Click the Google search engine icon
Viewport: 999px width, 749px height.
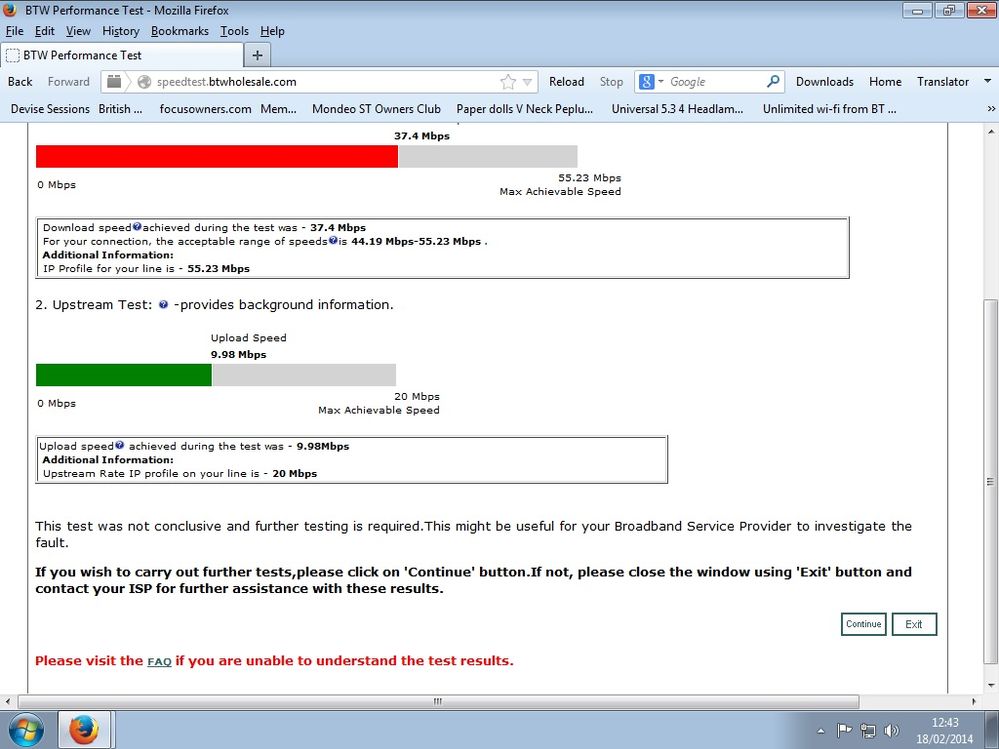pos(647,82)
